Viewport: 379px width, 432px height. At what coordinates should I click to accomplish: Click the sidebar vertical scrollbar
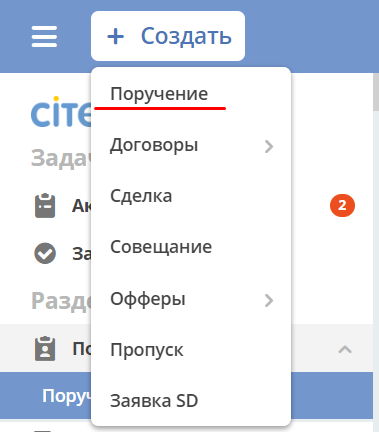coord(376,93)
